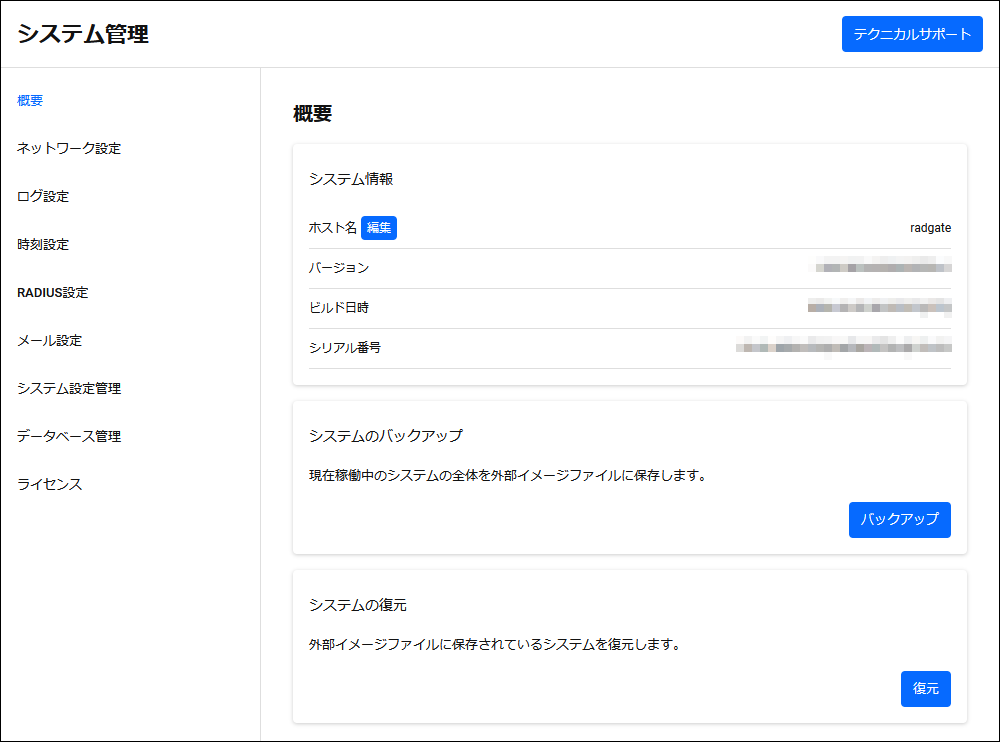1000x742 pixels.
Task: Click the システムの復元 card heading
Action: 358,605
